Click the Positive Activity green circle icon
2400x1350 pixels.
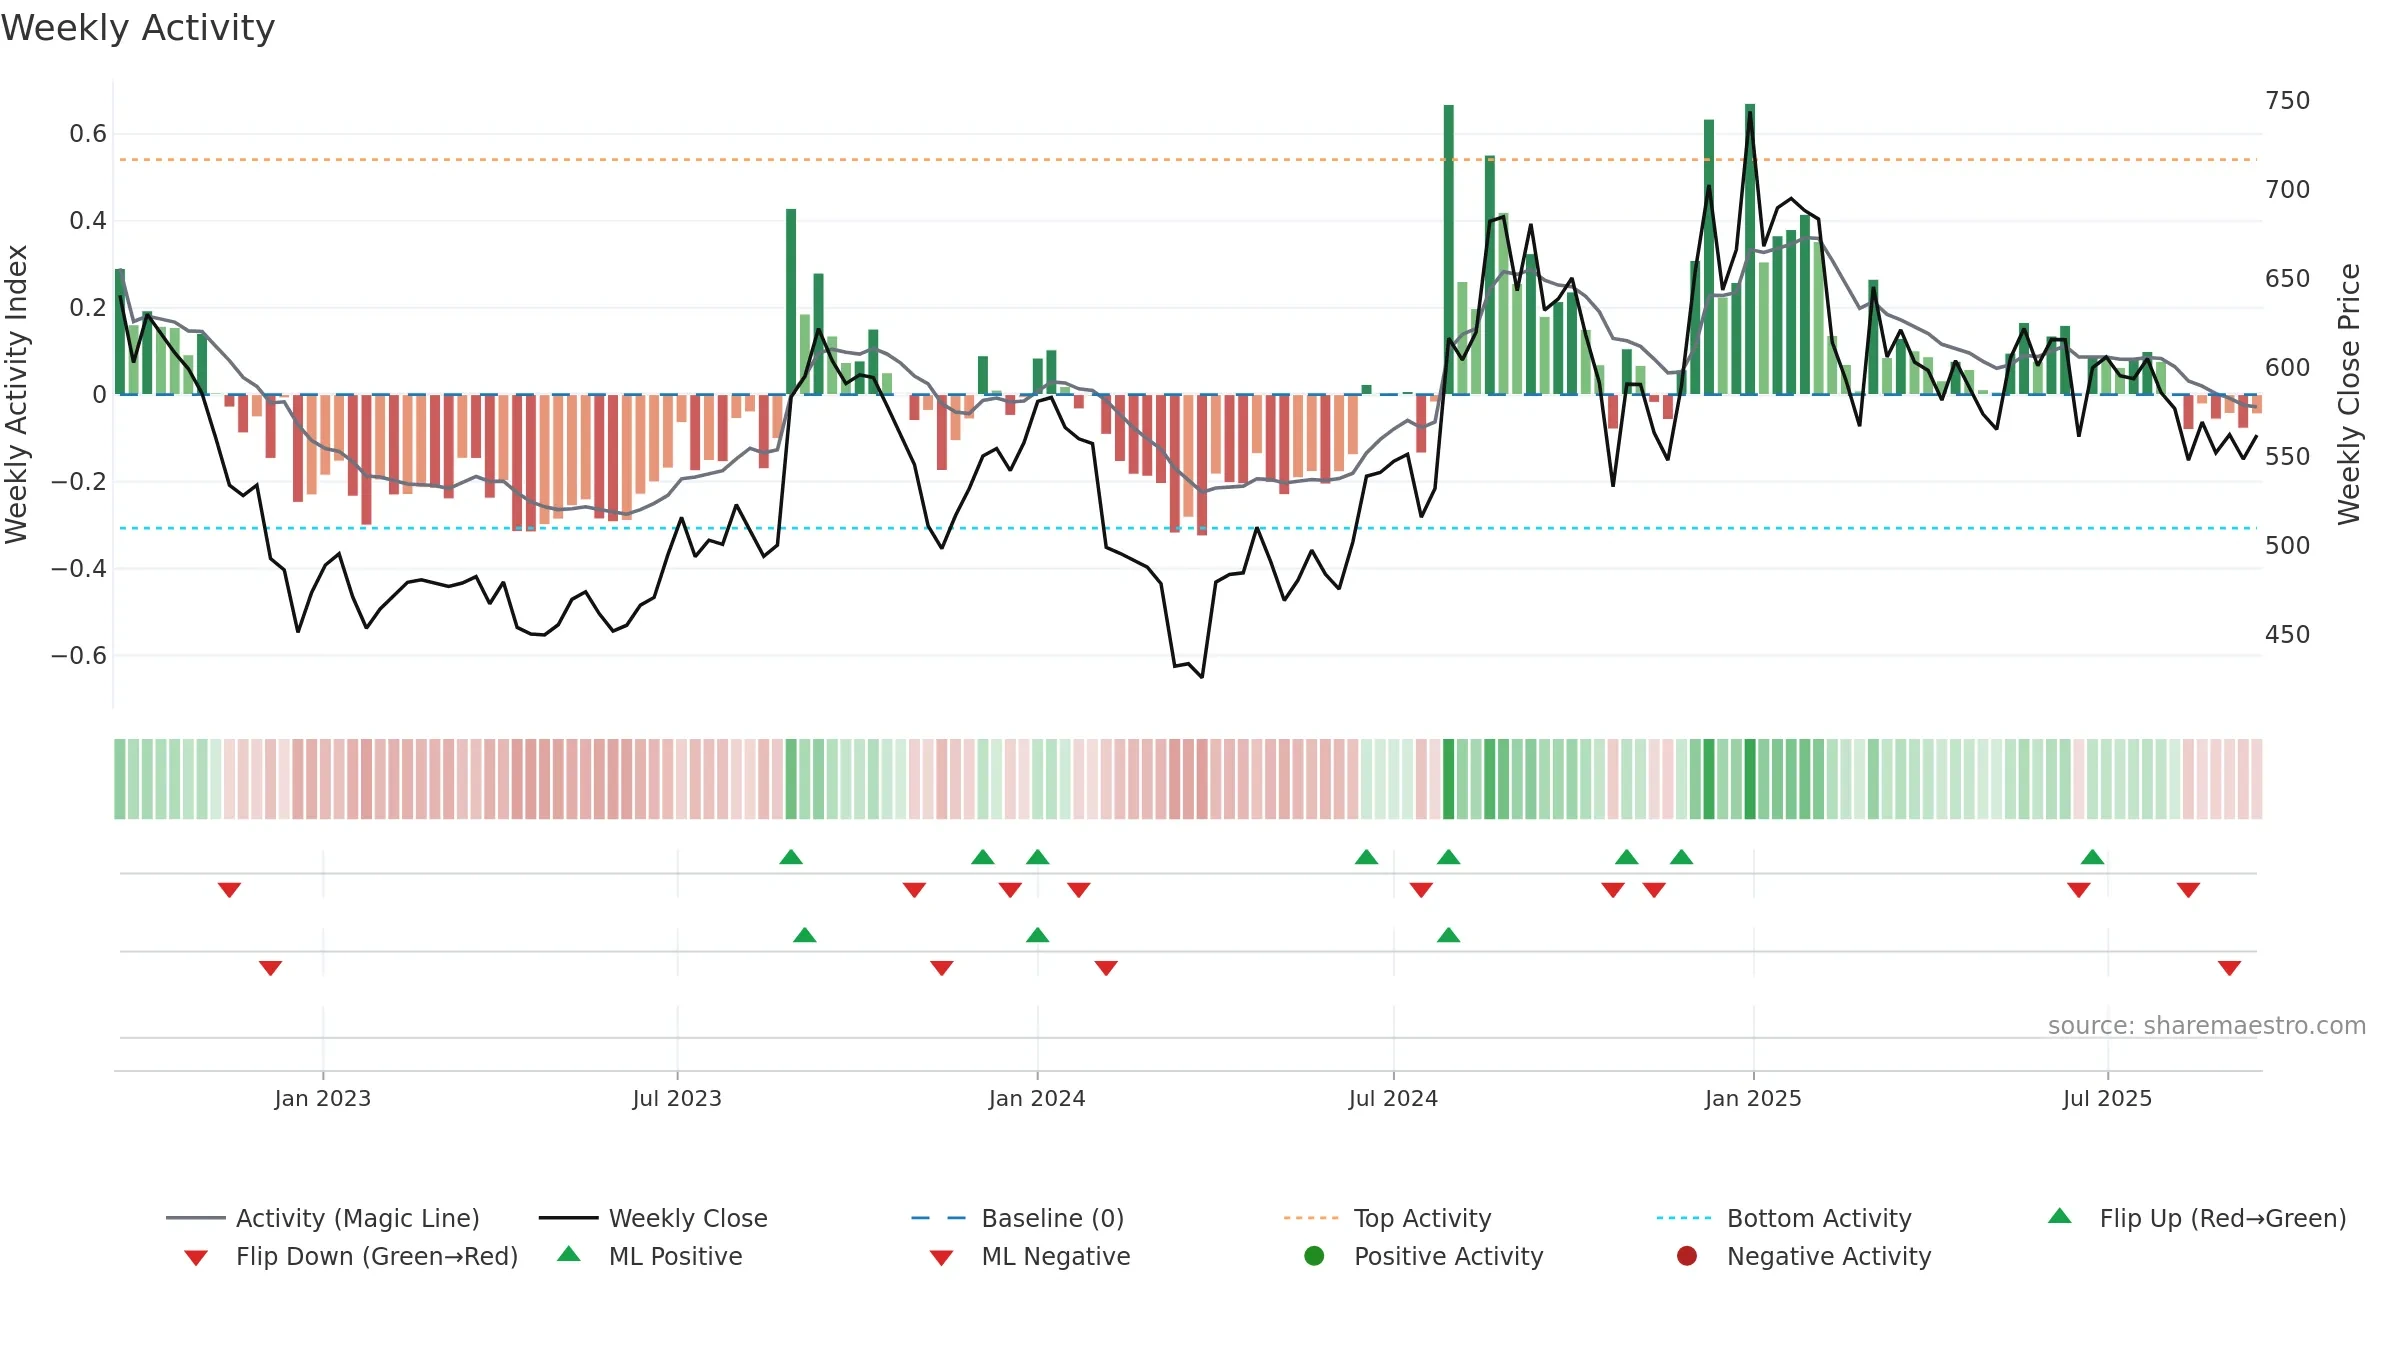[x=1314, y=1256]
